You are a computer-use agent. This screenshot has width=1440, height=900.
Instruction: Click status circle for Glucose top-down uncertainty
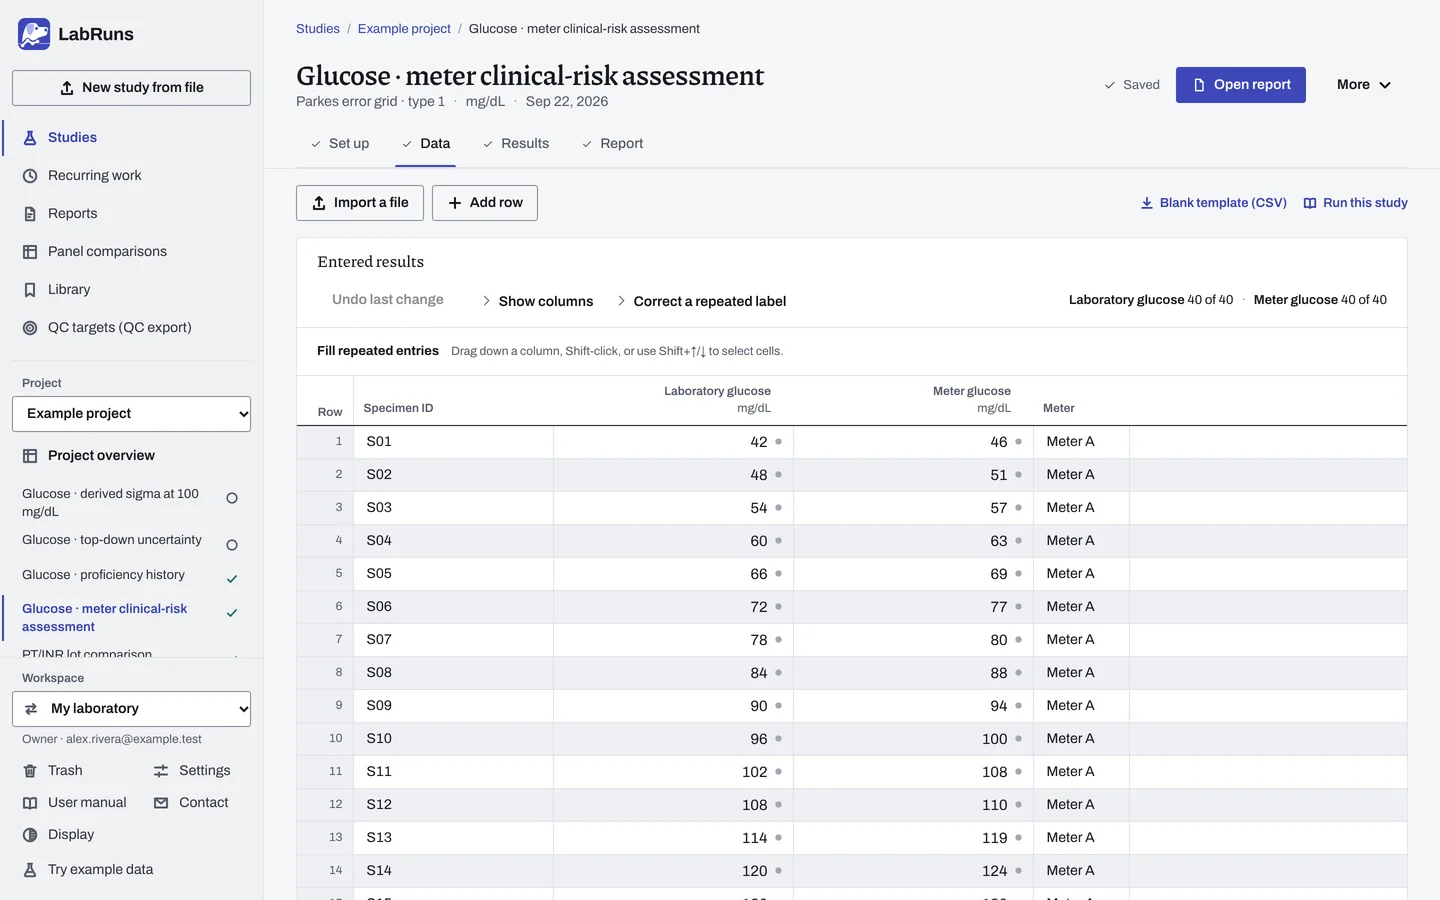[x=232, y=545]
